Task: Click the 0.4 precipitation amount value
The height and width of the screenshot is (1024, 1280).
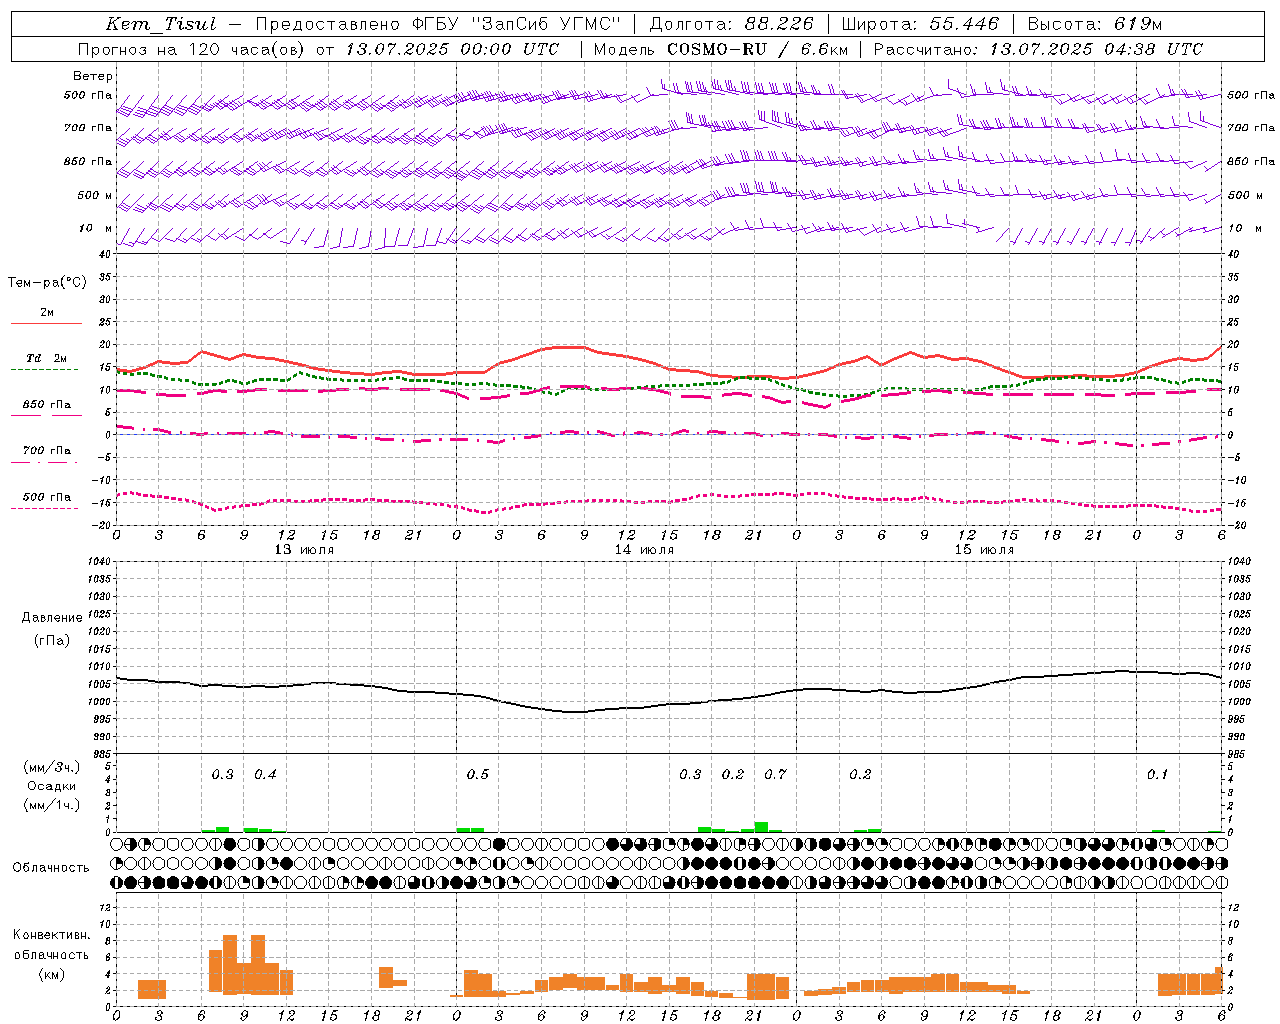Action: (265, 775)
